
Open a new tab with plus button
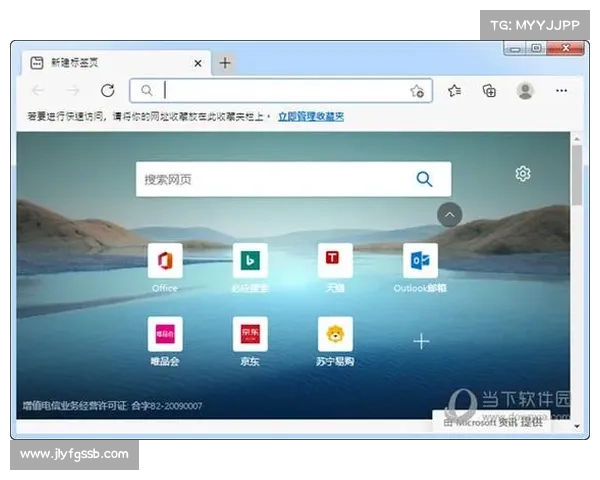(x=225, y=63)
